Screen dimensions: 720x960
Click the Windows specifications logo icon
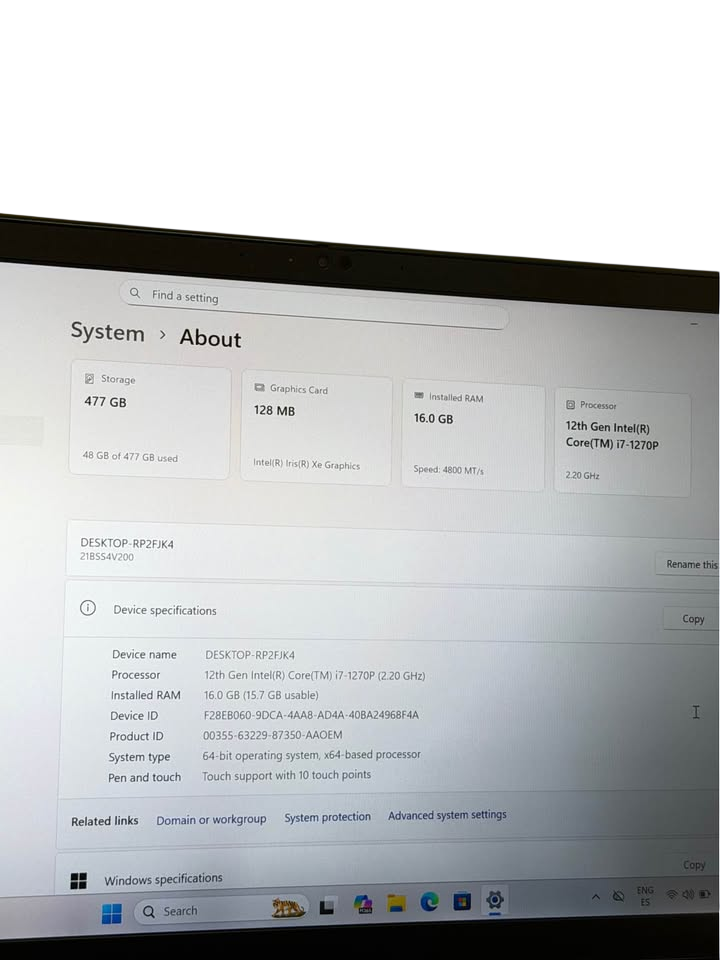78,881
